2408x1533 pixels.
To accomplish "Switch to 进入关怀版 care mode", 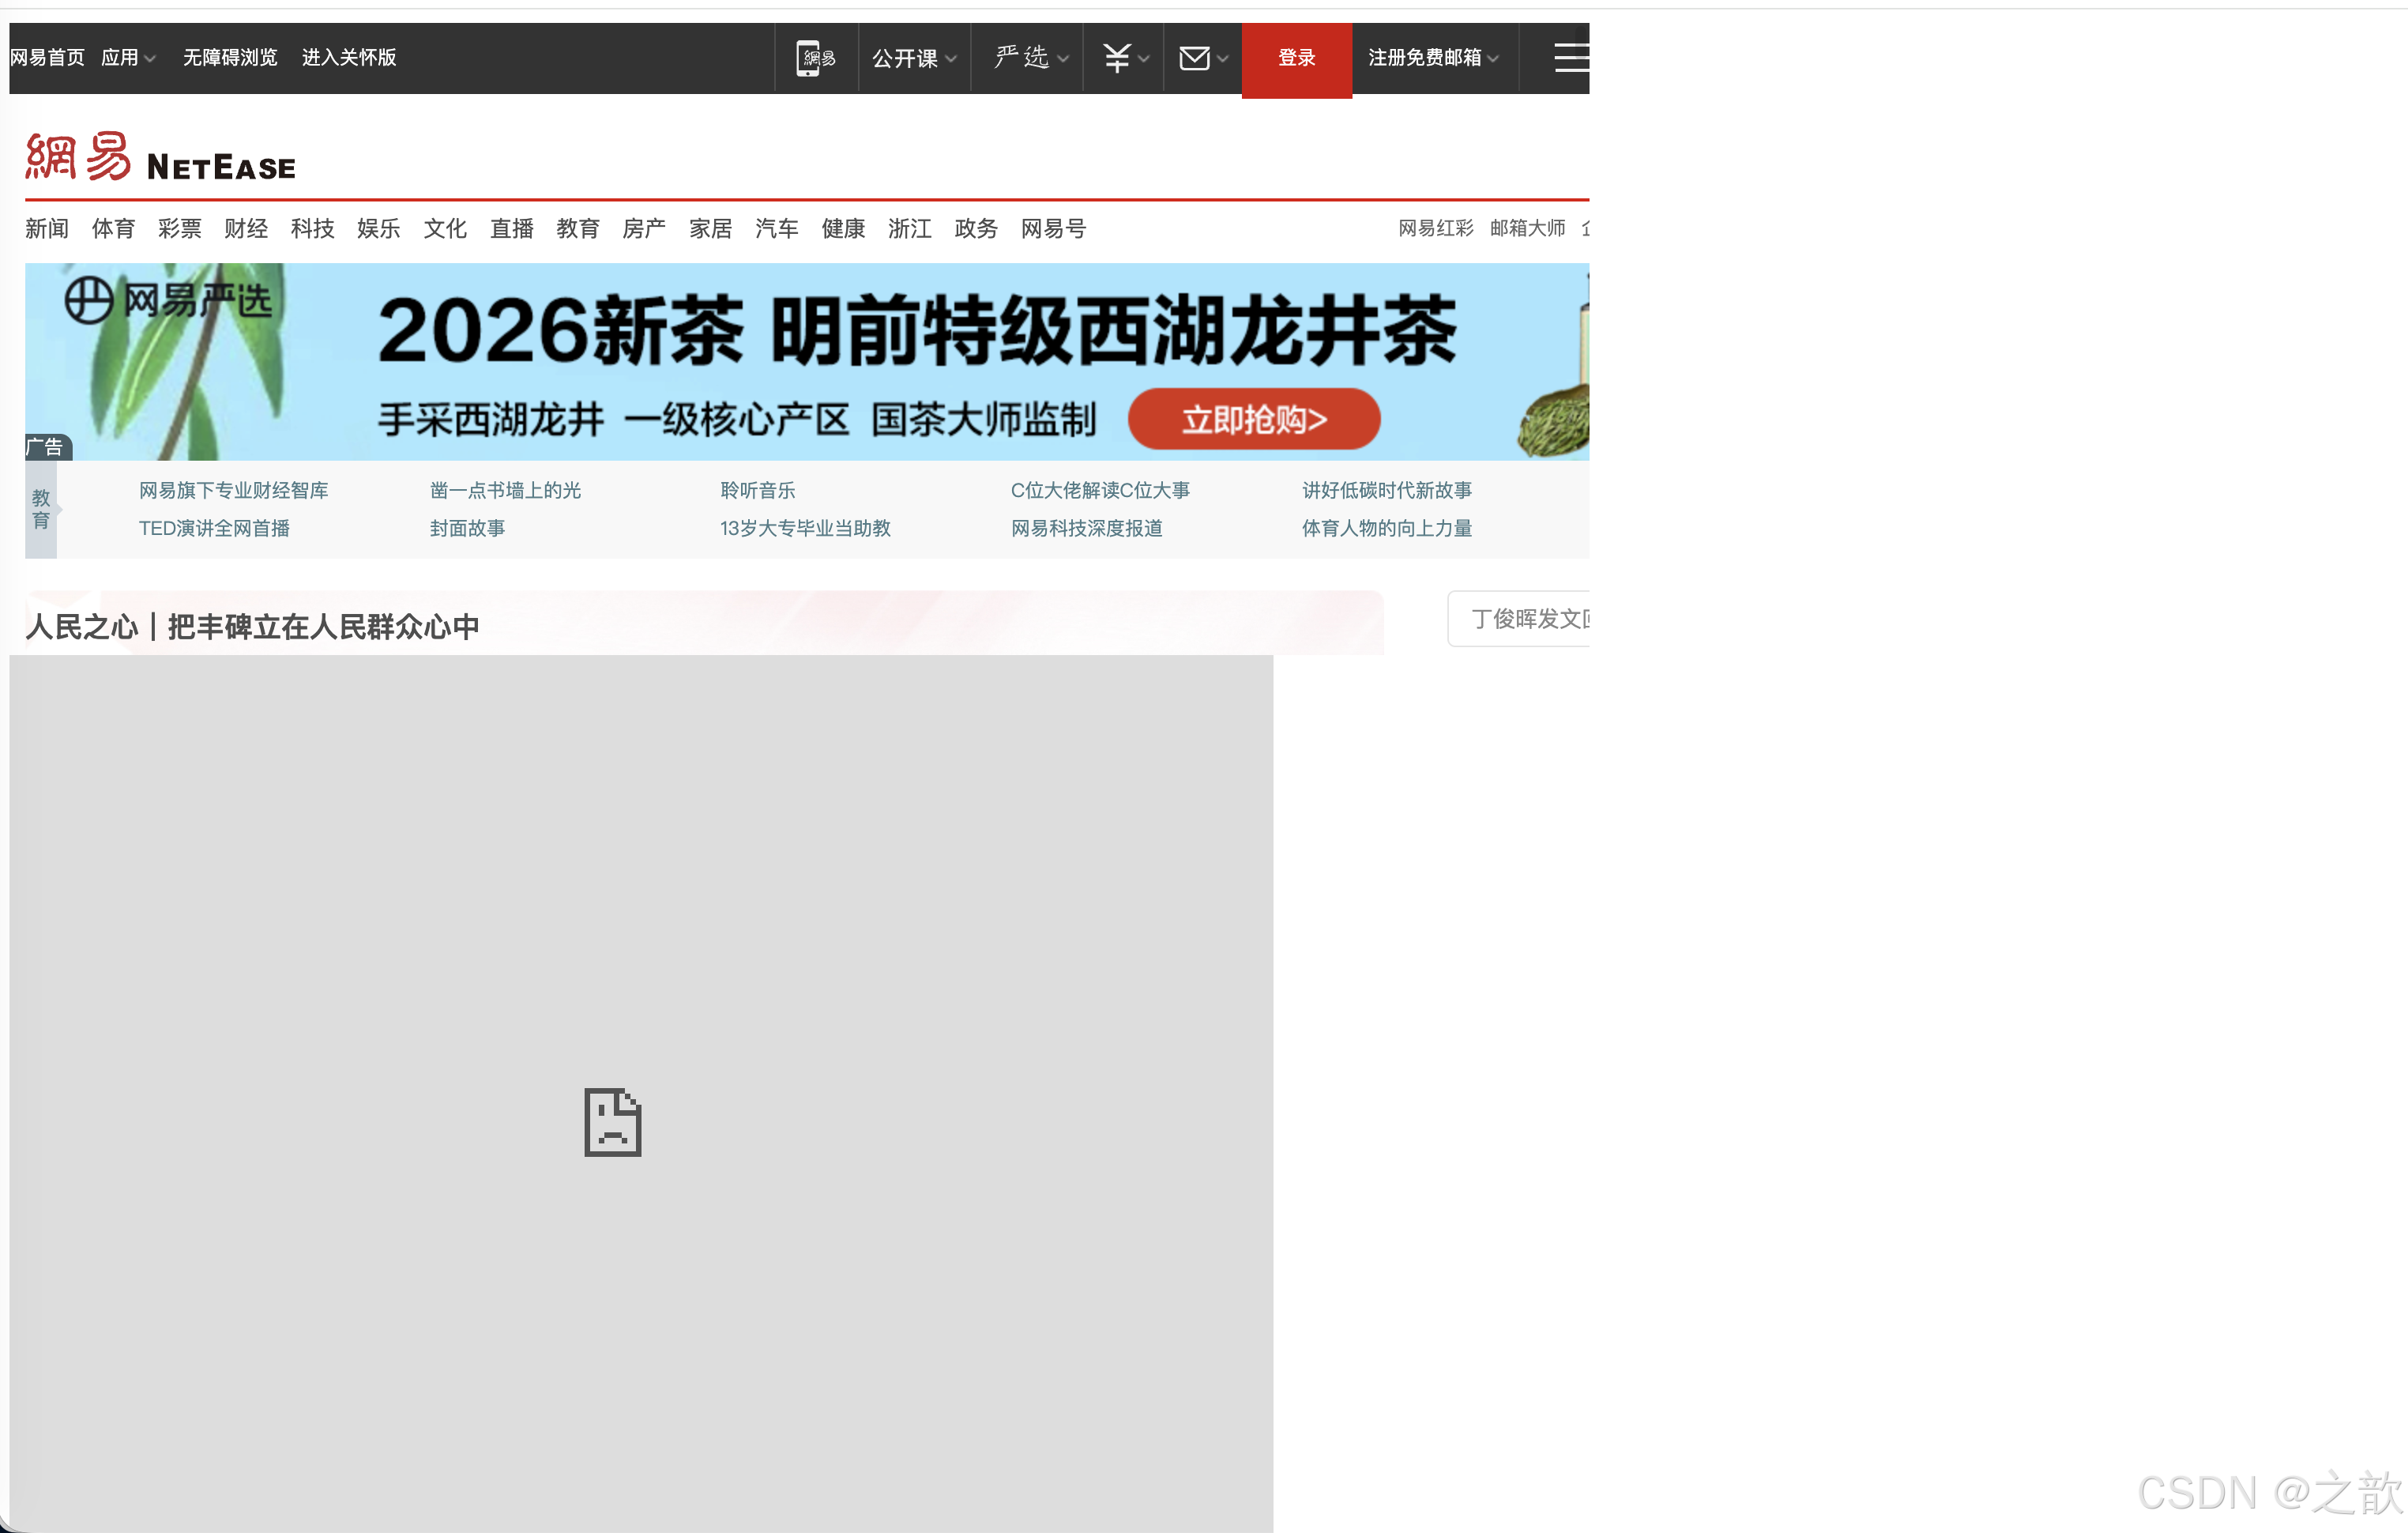I will 349,58.
